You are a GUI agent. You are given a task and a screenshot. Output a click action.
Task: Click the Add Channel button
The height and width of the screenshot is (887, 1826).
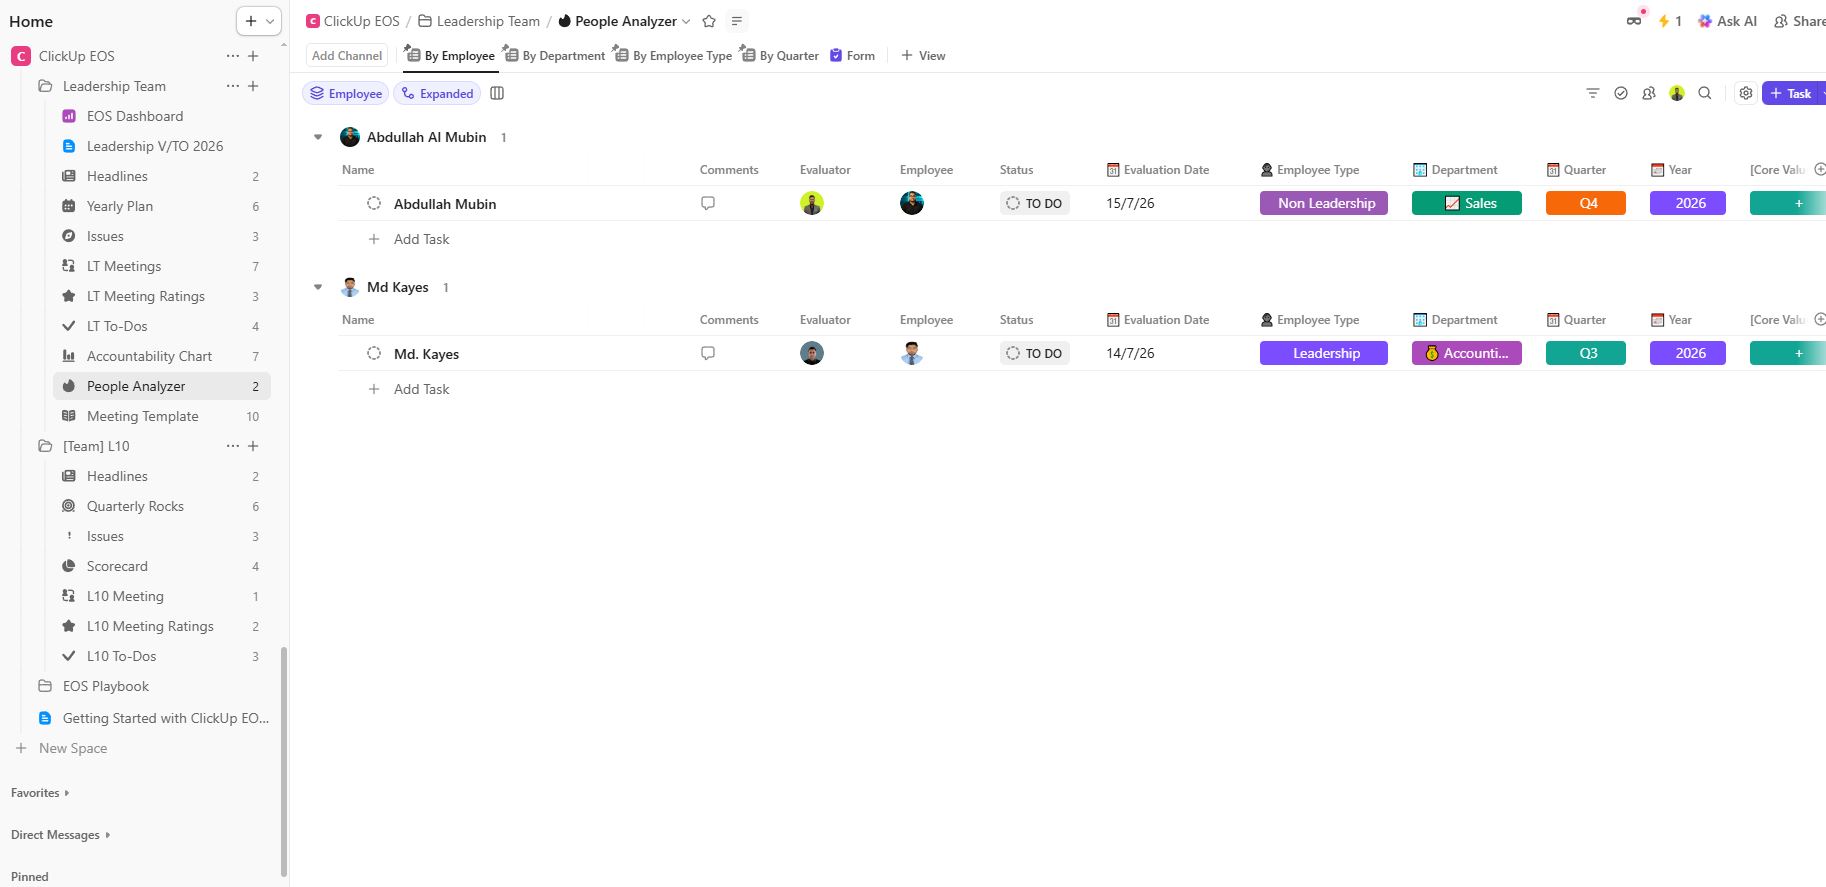347,56
